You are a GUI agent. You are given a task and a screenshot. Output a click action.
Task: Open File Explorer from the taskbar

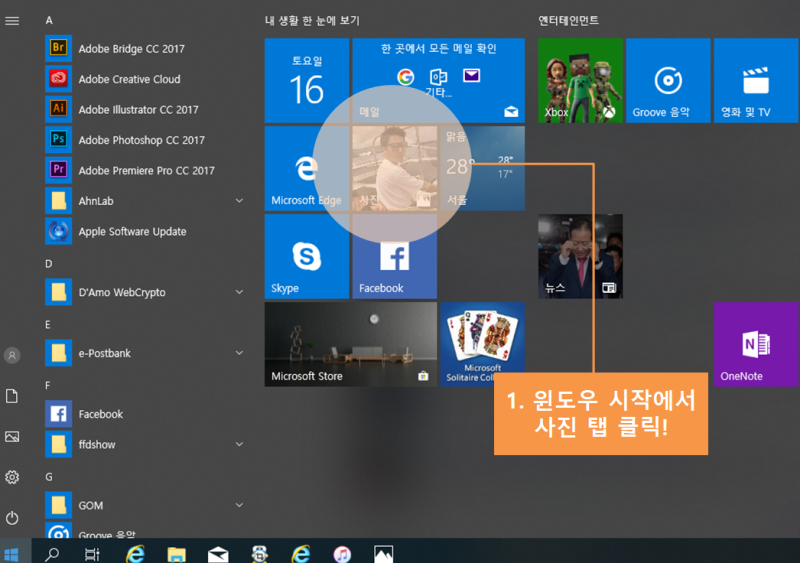177,554
